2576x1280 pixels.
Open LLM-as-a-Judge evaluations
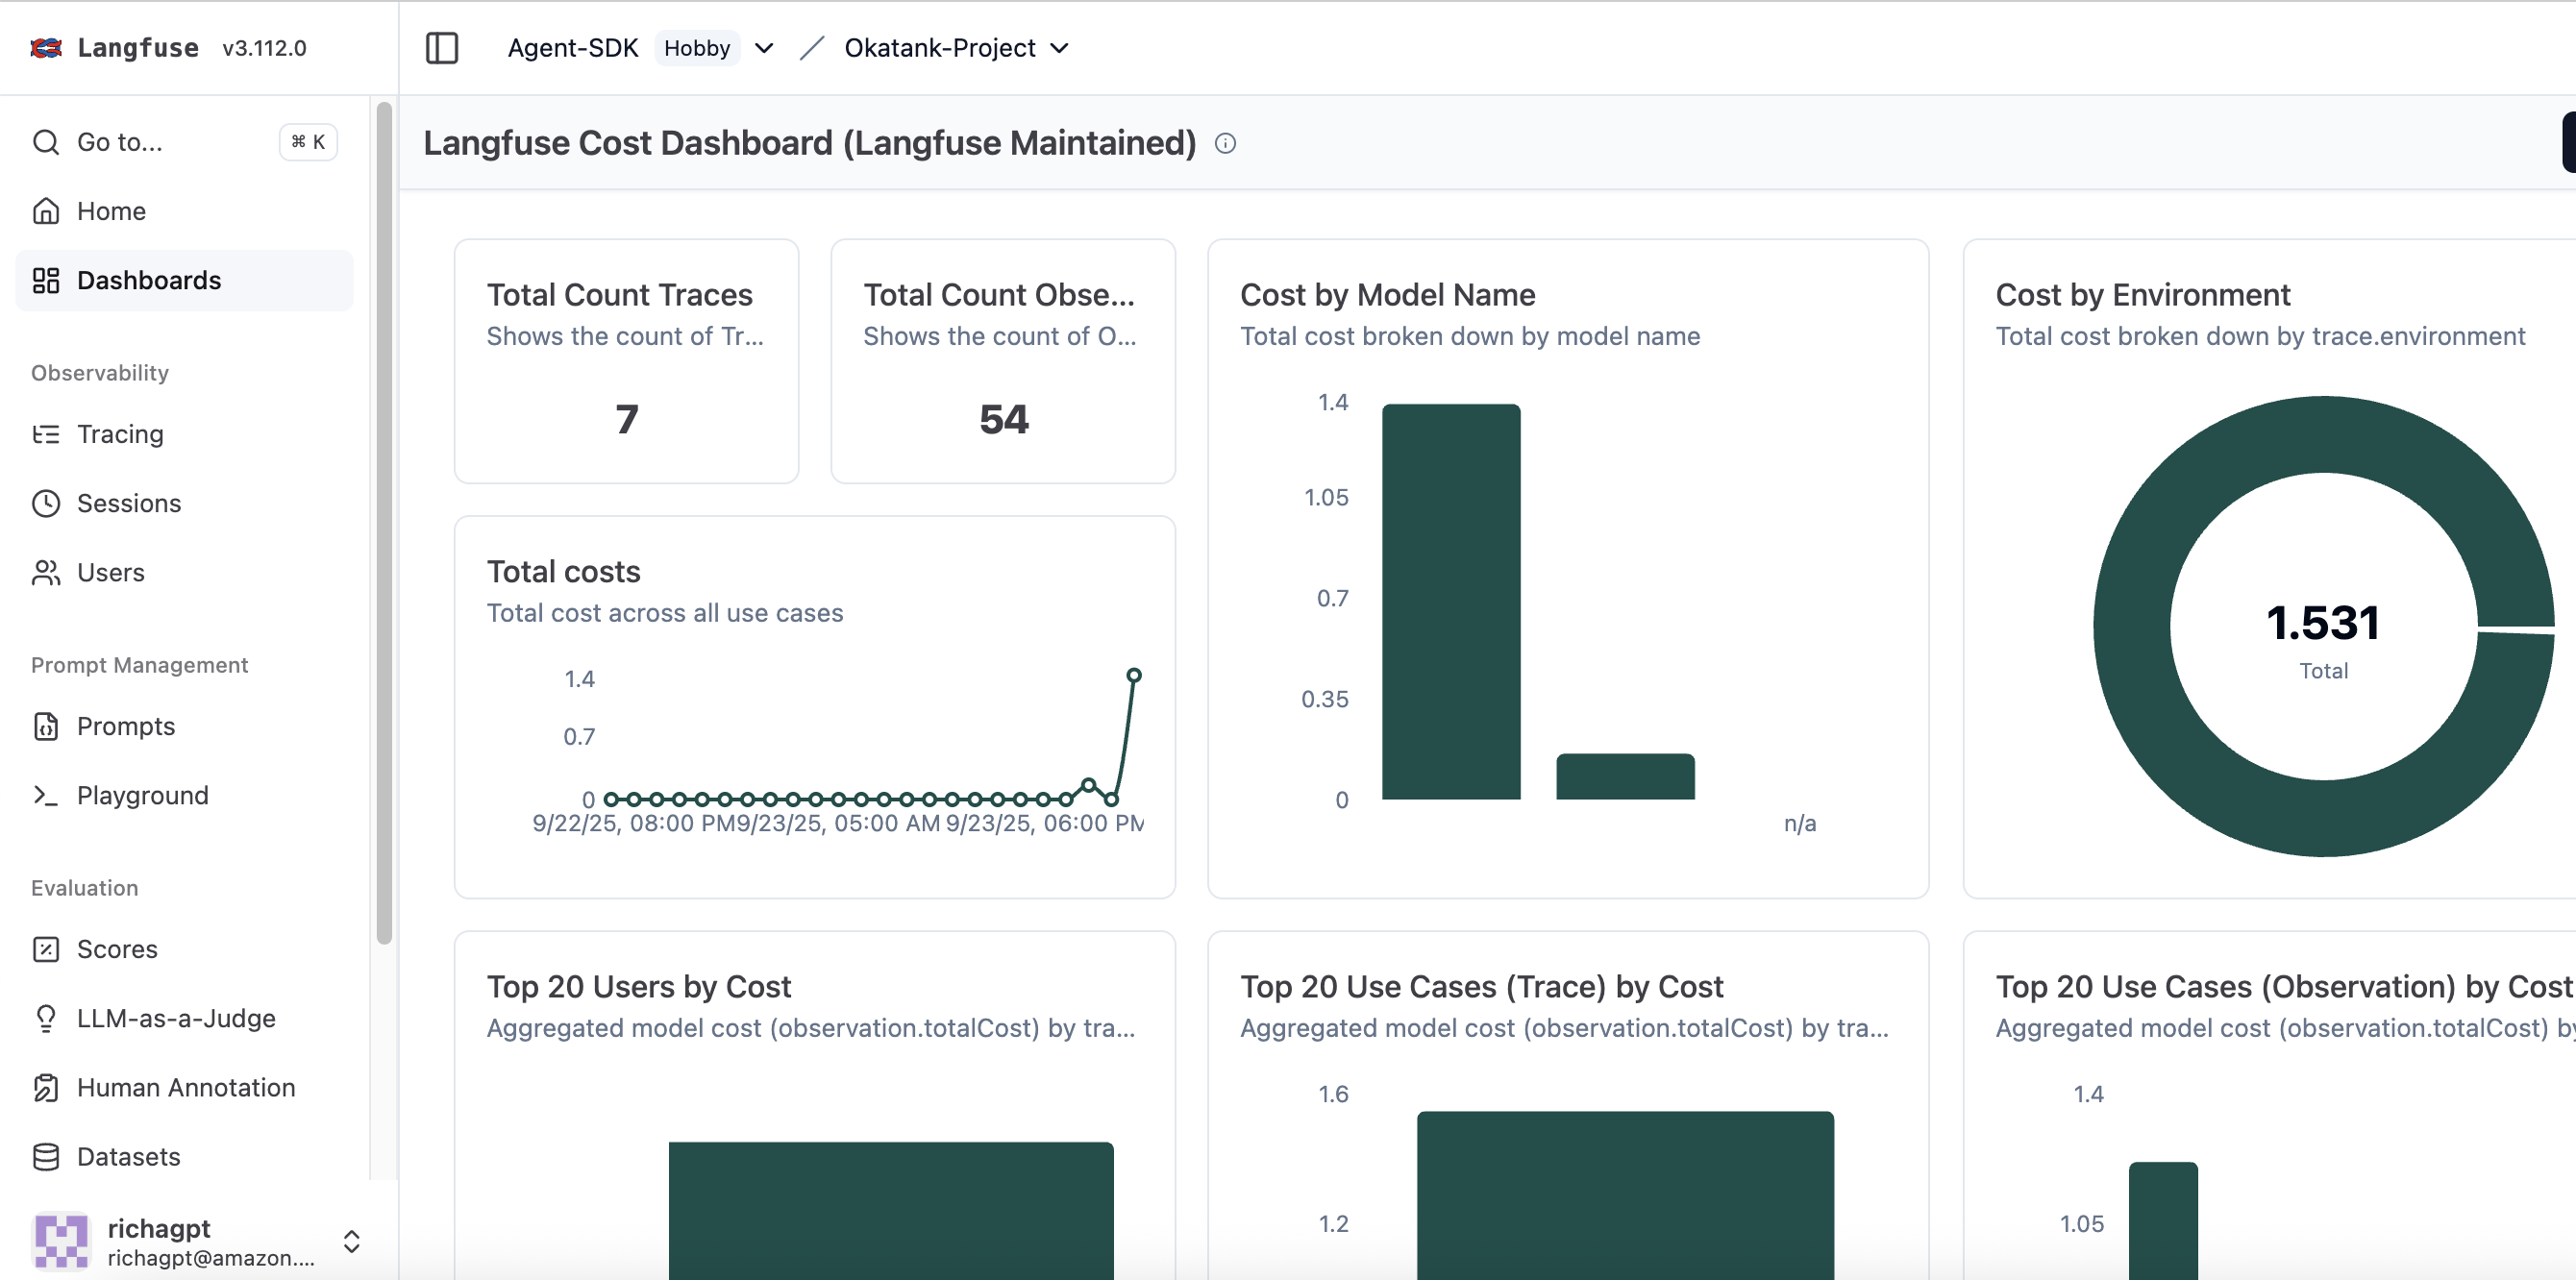click(x=176, y=1018)
